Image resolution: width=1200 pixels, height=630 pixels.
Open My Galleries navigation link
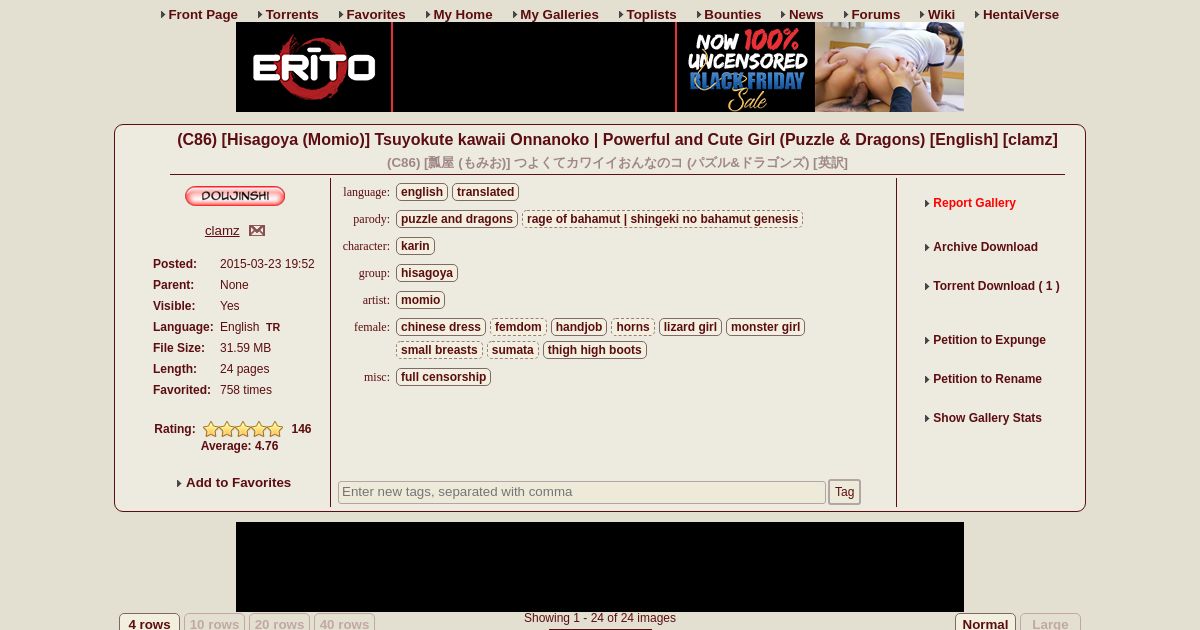click(x=559, y=14)
